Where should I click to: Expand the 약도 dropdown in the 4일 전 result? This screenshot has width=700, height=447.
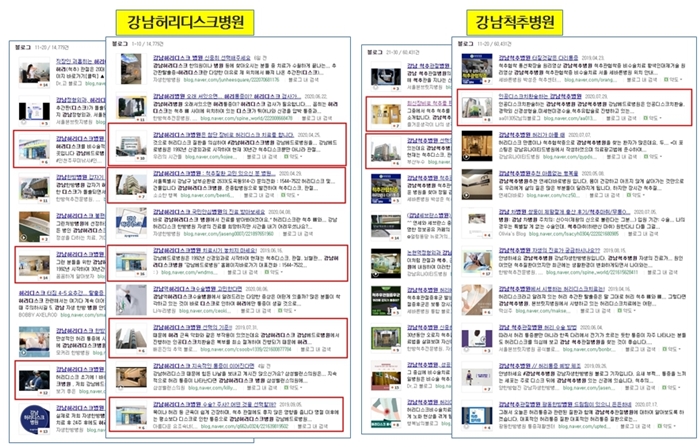291,388
